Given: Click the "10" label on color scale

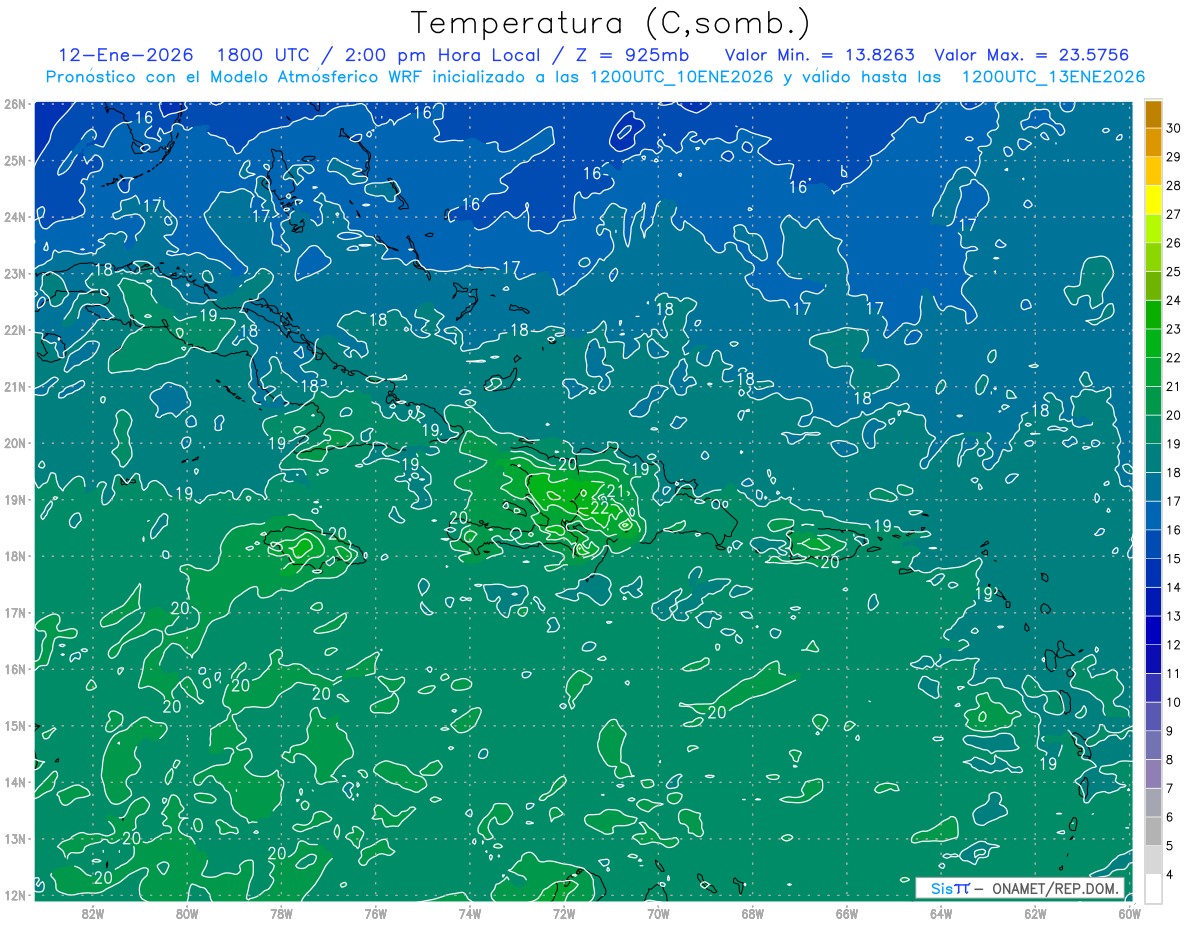Looking at the screenshot, I should coord(1174,702).
